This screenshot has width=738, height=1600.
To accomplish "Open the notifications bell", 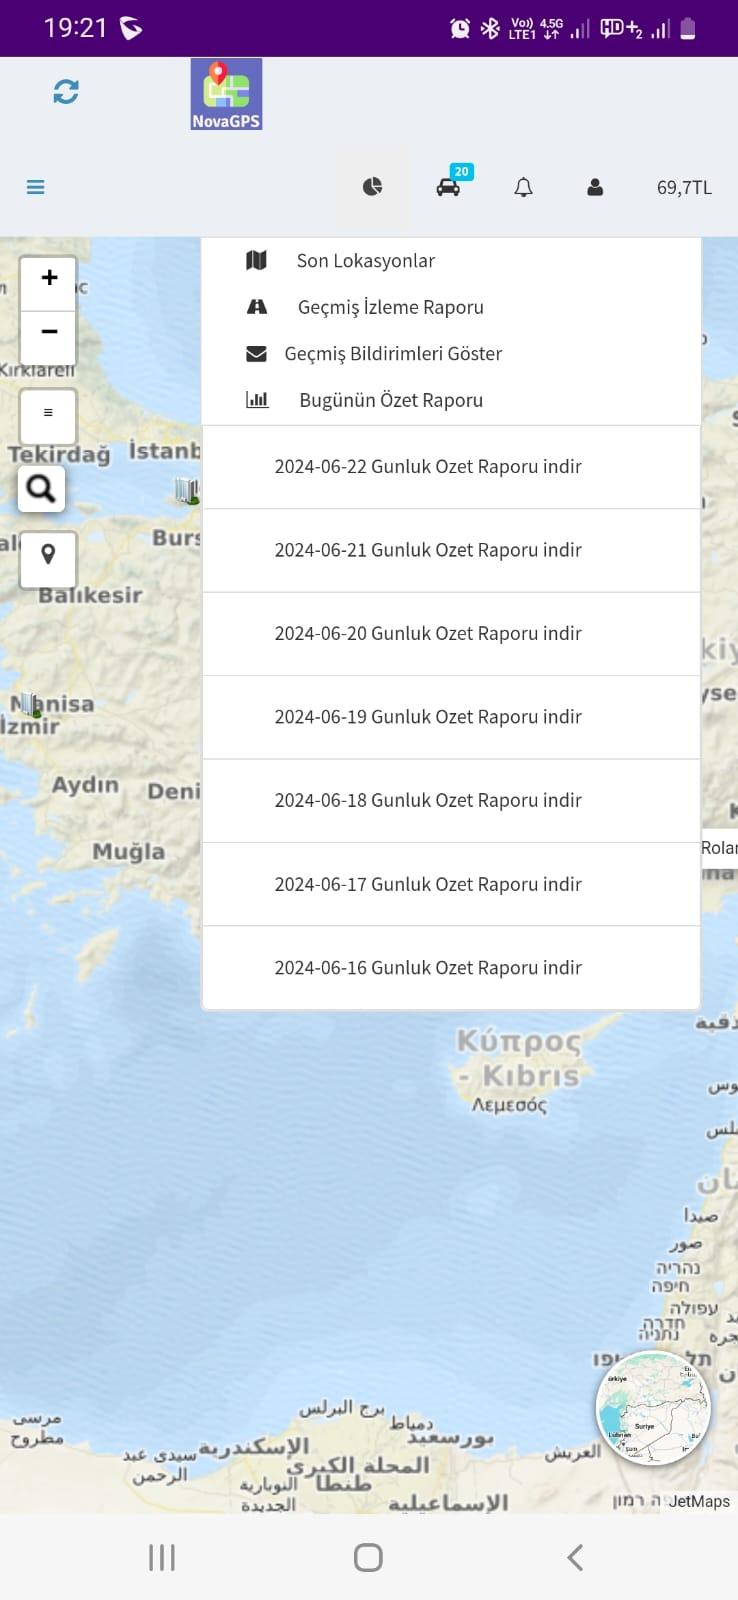I will click(x=523, y=187).
